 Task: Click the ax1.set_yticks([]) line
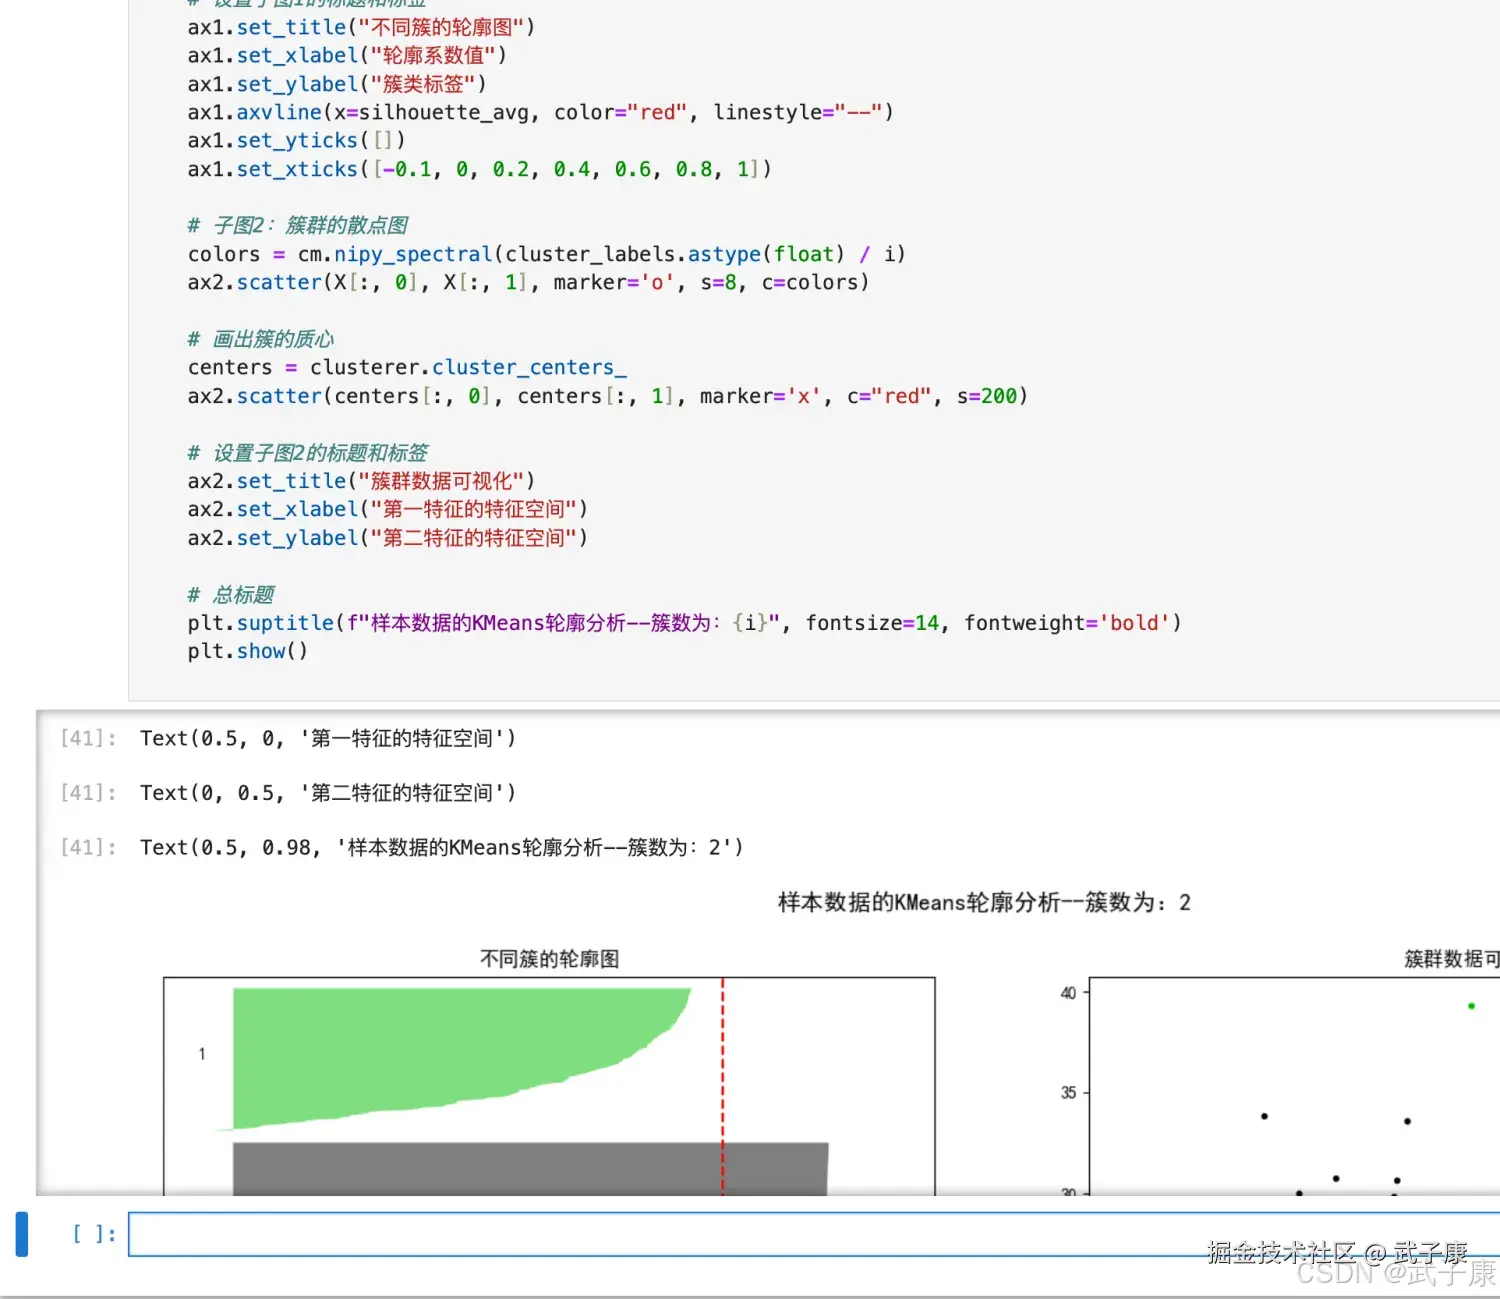pos(296,140)
